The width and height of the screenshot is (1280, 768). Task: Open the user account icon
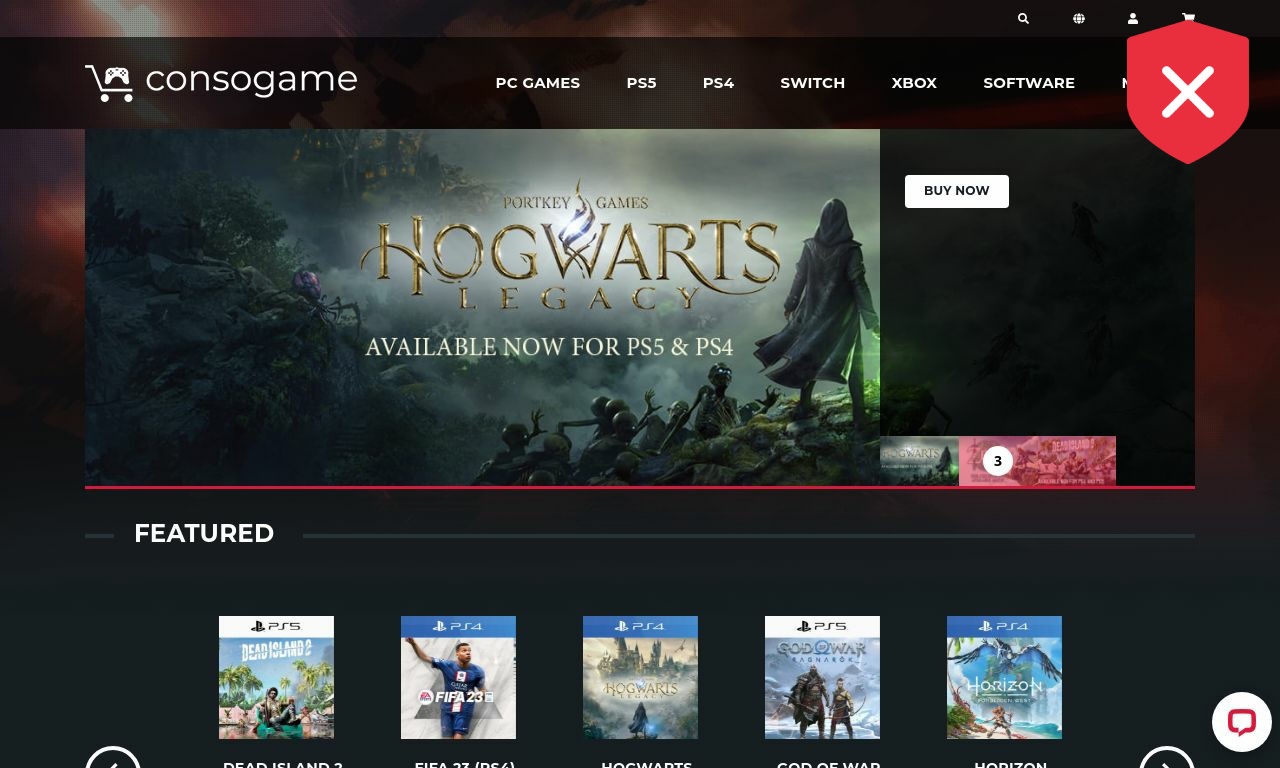[x=1133, y=18]
